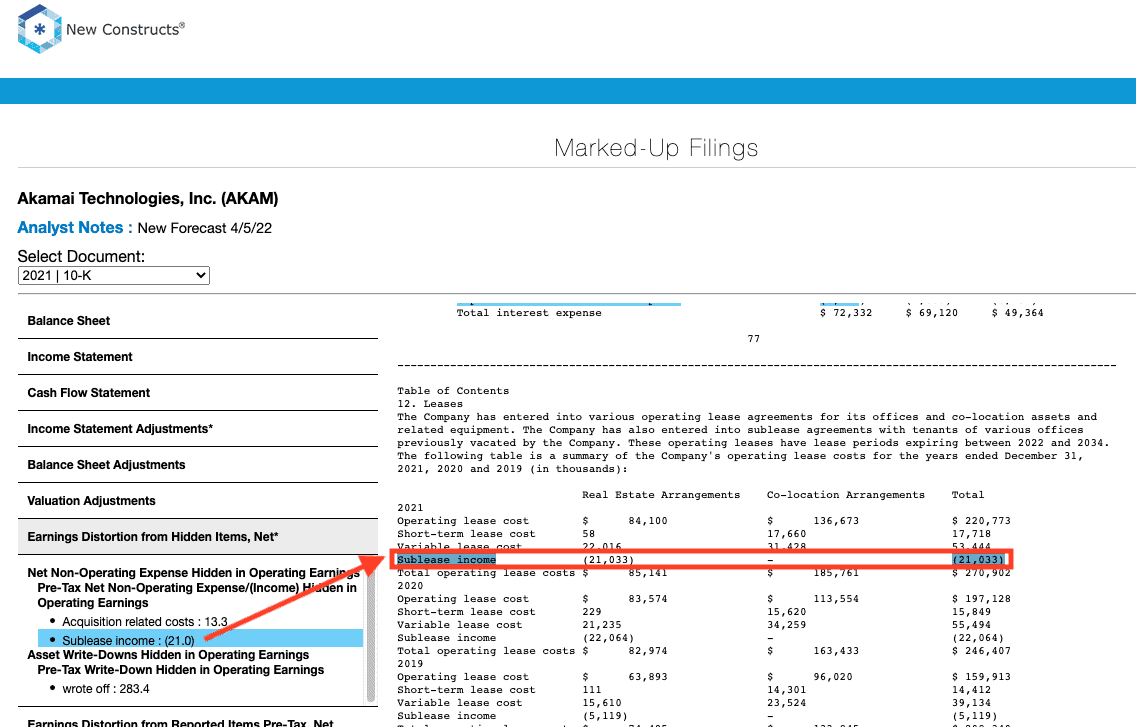The image size is (1136, 727).
Task: Click Pre-Tax Write-Down Hidden in Operating Earnings subheading
Action: tap(180, 670)
